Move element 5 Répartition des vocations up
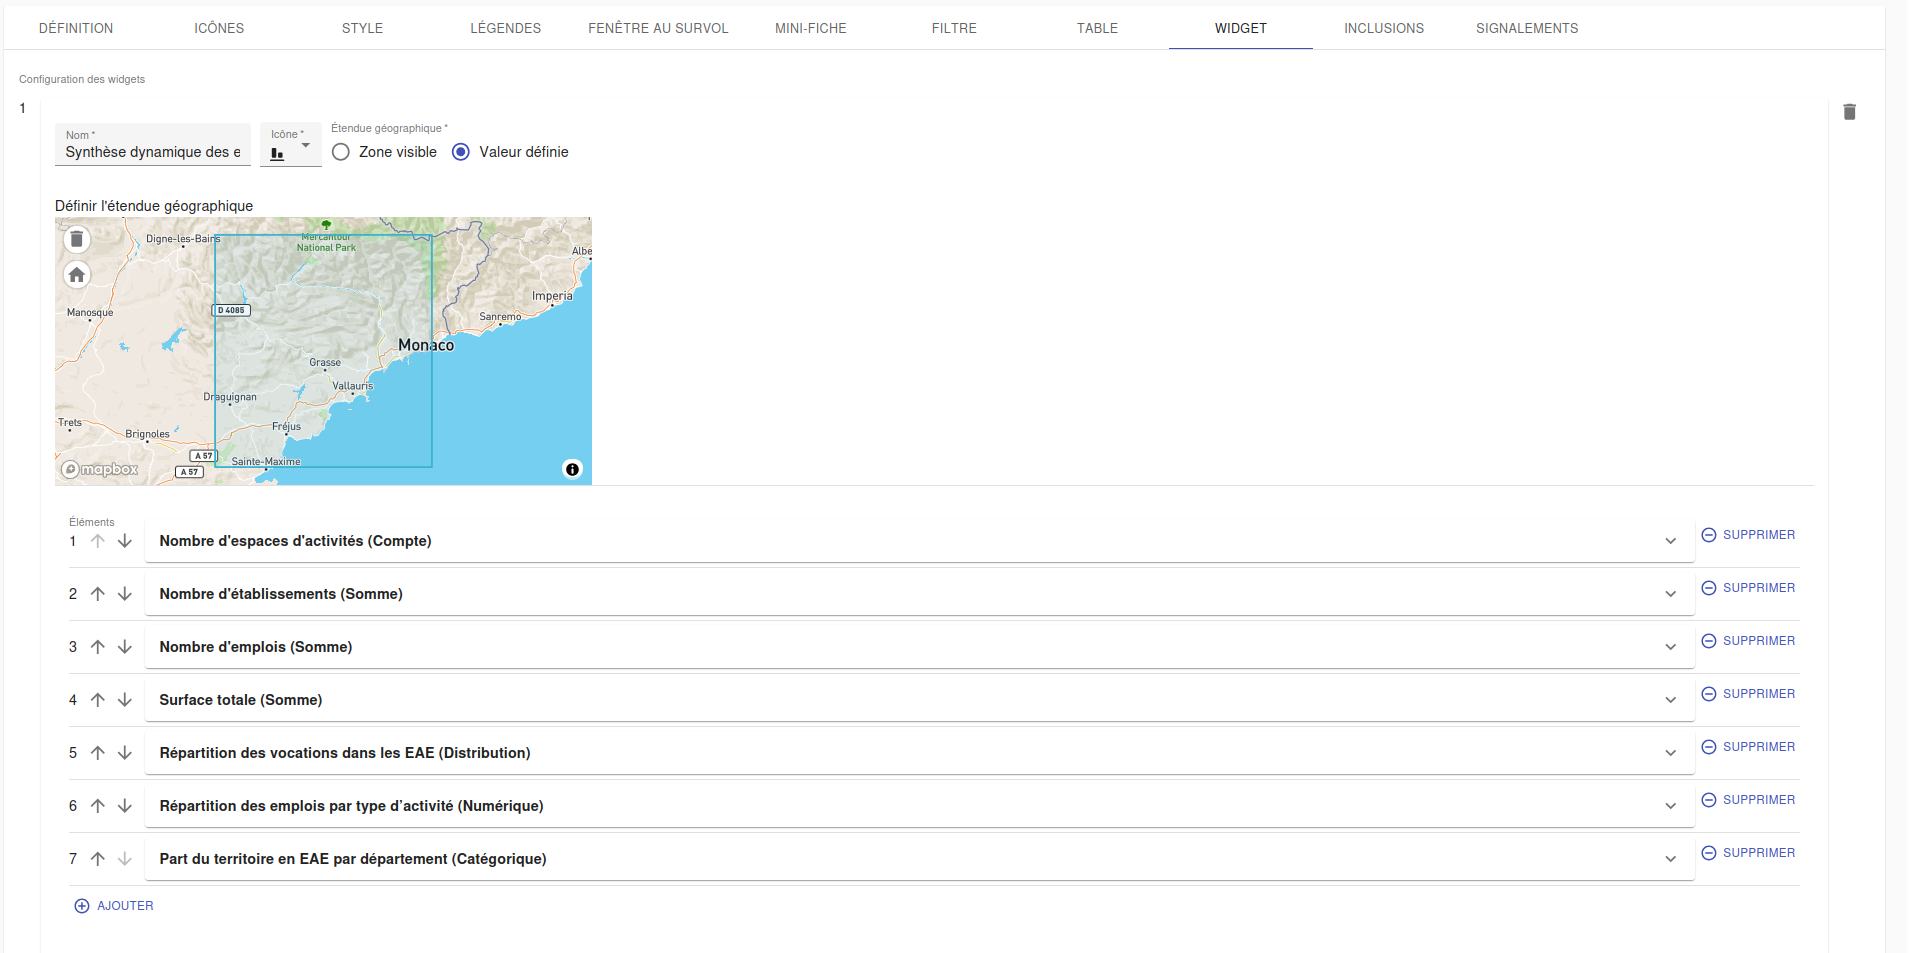Viewport: 1916px width, 953px height. (x=98, y=753)
